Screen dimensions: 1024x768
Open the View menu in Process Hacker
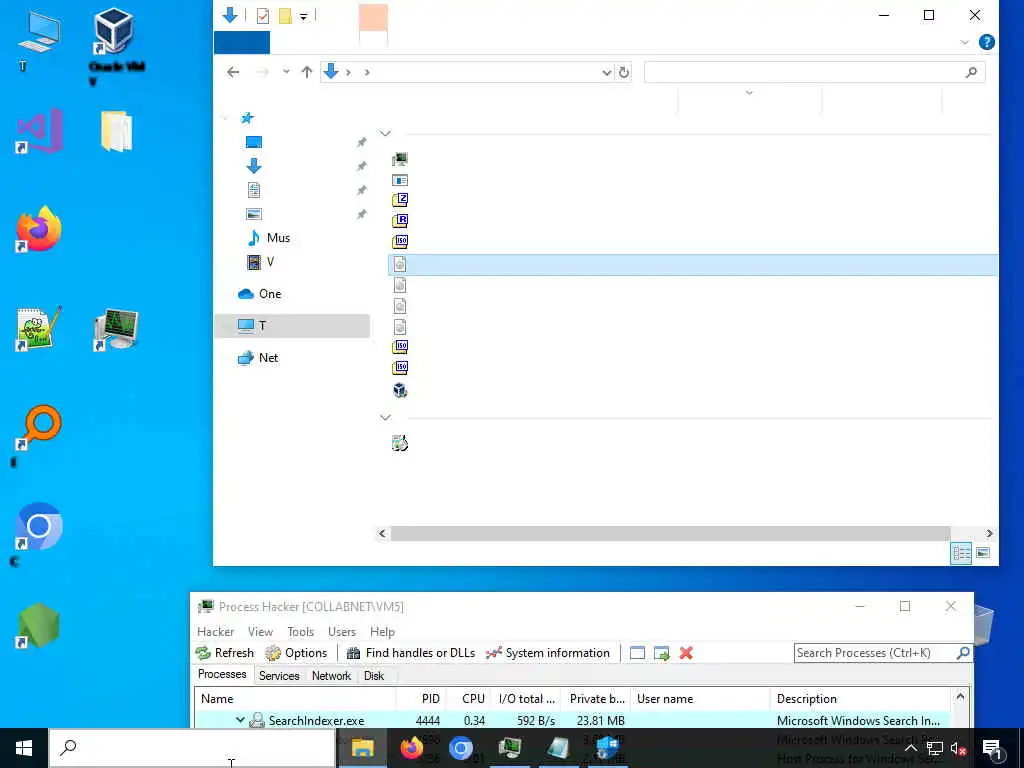(x=260, y=632)
